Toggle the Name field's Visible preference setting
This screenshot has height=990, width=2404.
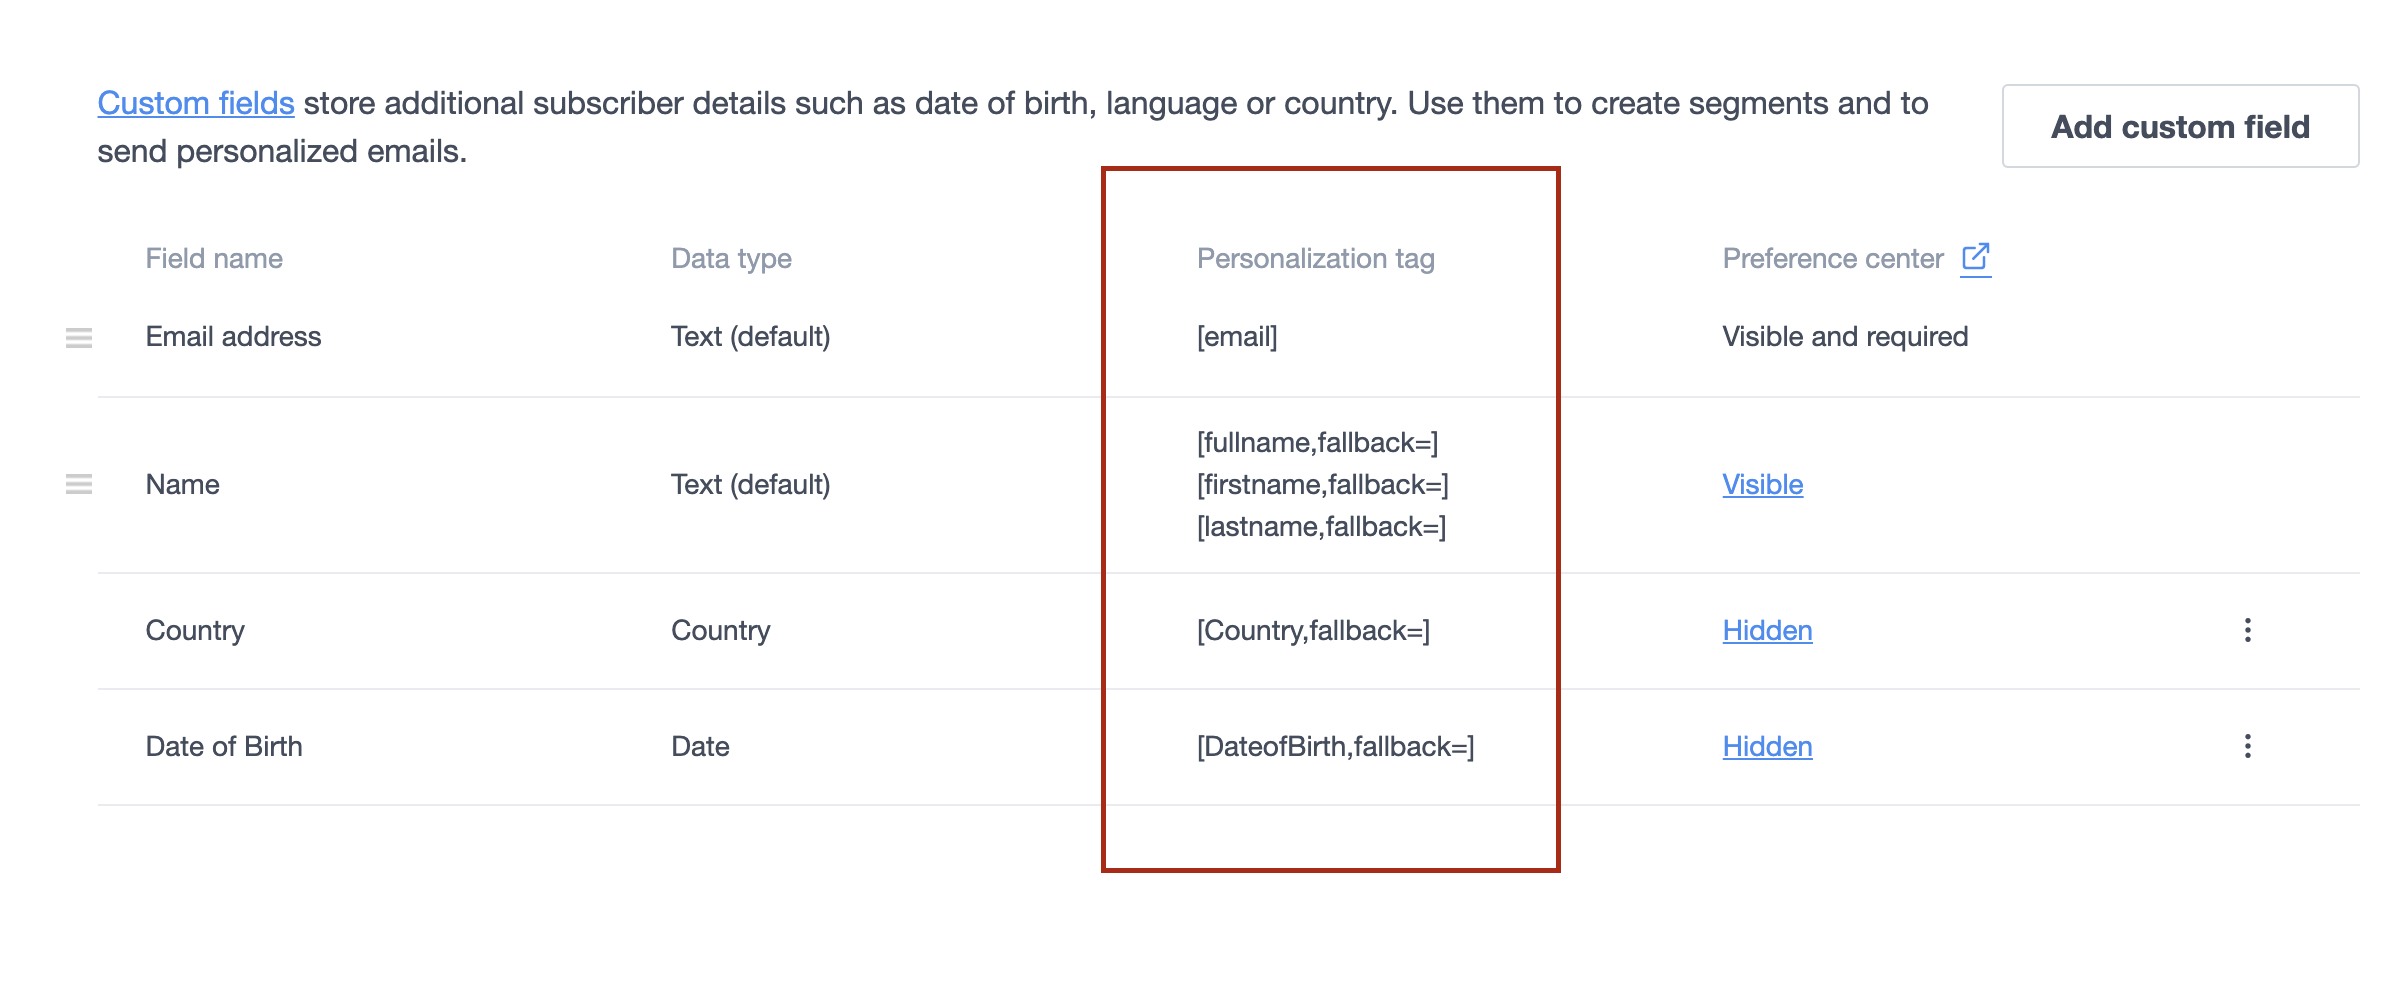coord(1762,485)
